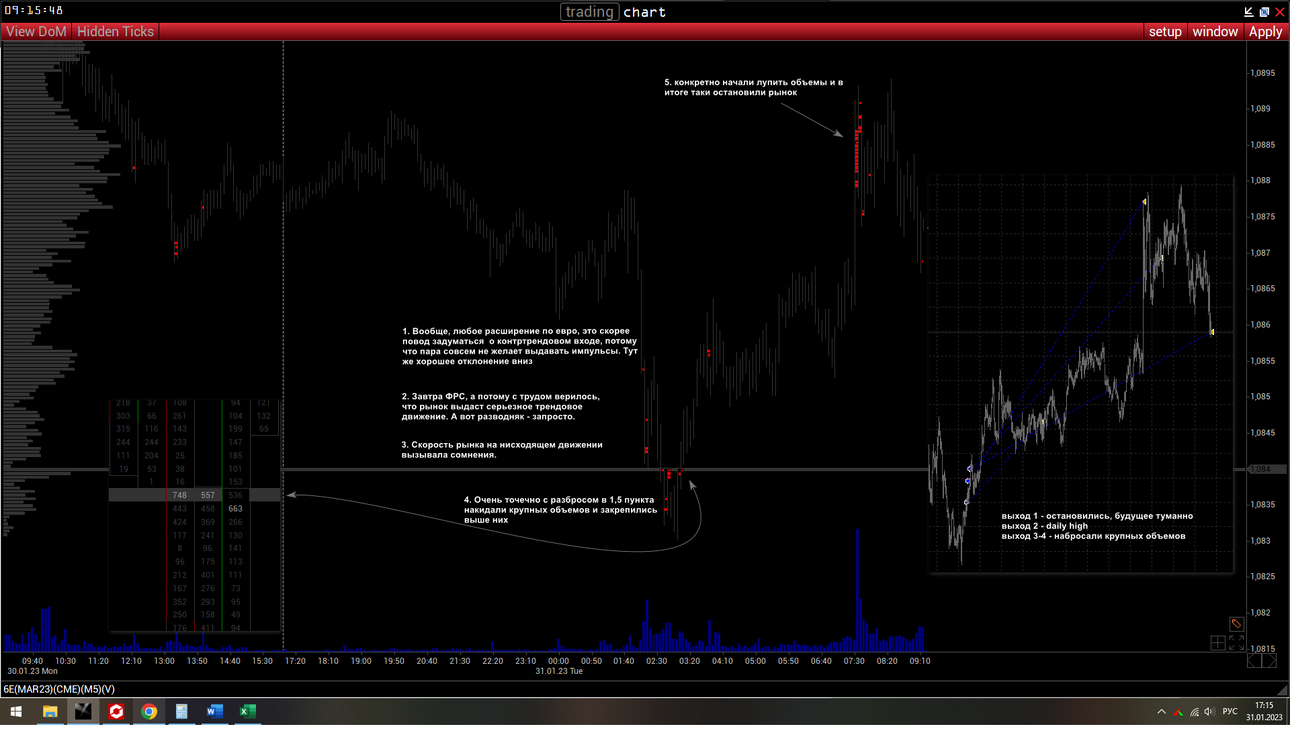
Task: Open the View DoM menu
Action: (x=36, y=32)
